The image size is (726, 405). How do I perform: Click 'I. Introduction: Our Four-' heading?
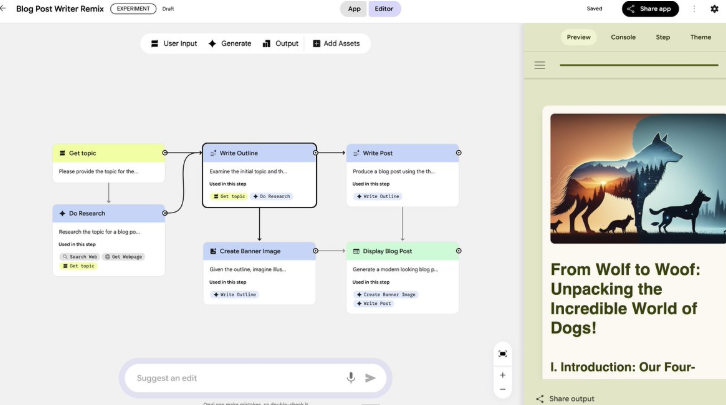pos(623,367)
